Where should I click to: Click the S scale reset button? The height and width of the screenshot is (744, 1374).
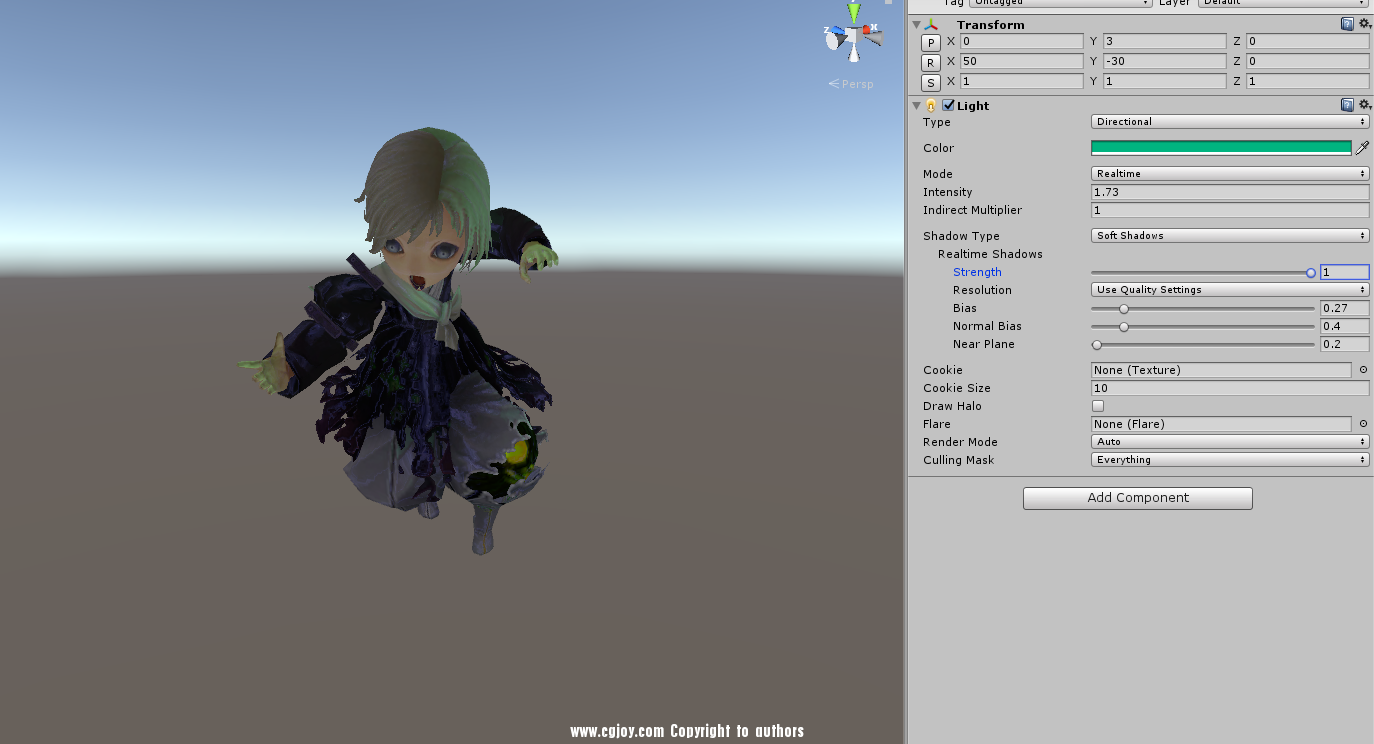click(931, 82)
